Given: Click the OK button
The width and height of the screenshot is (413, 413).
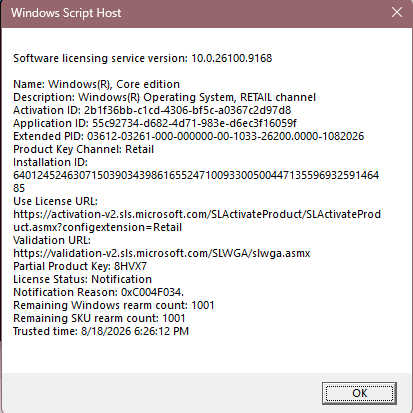Looking at the screenshot, I should coord(359,393).
